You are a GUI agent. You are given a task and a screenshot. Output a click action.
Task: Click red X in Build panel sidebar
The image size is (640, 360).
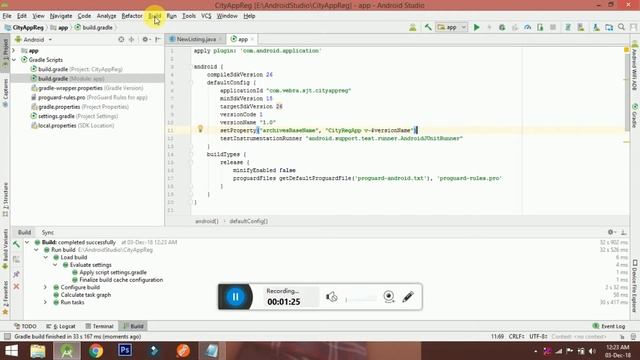coord(16,287)
